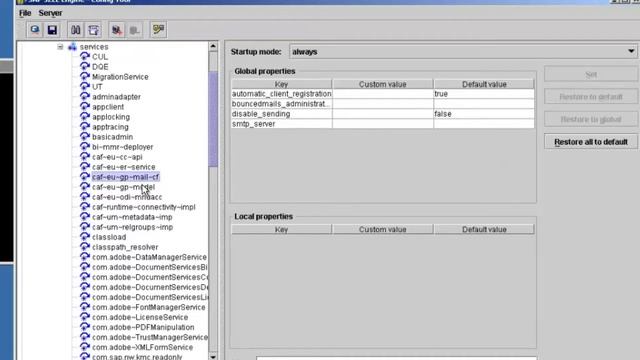640x360 pixels.
Task: Click the service icon beside CUL
Action: pos(84,56)
